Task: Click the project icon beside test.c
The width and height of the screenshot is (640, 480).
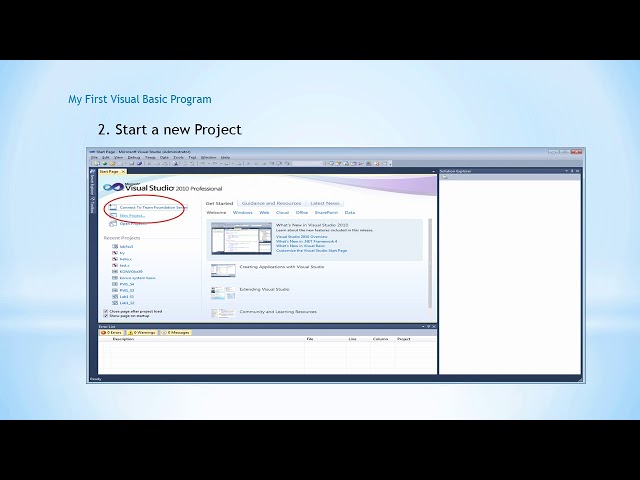Action: pos(115,265)
